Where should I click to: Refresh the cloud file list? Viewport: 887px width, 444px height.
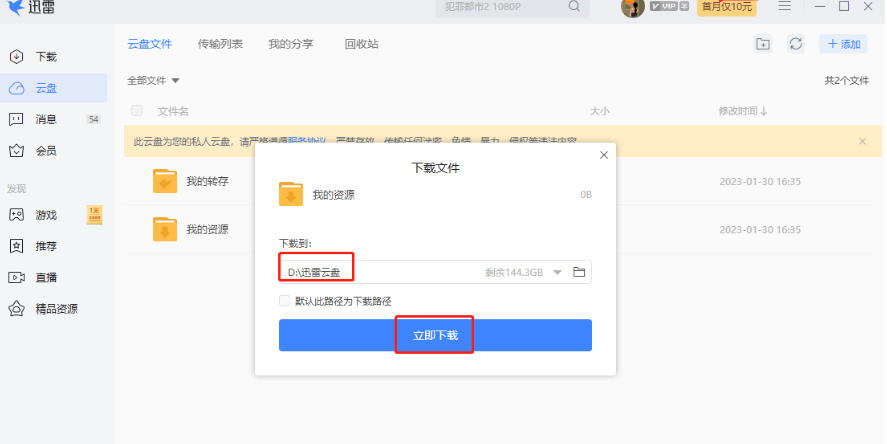[796, 44]
